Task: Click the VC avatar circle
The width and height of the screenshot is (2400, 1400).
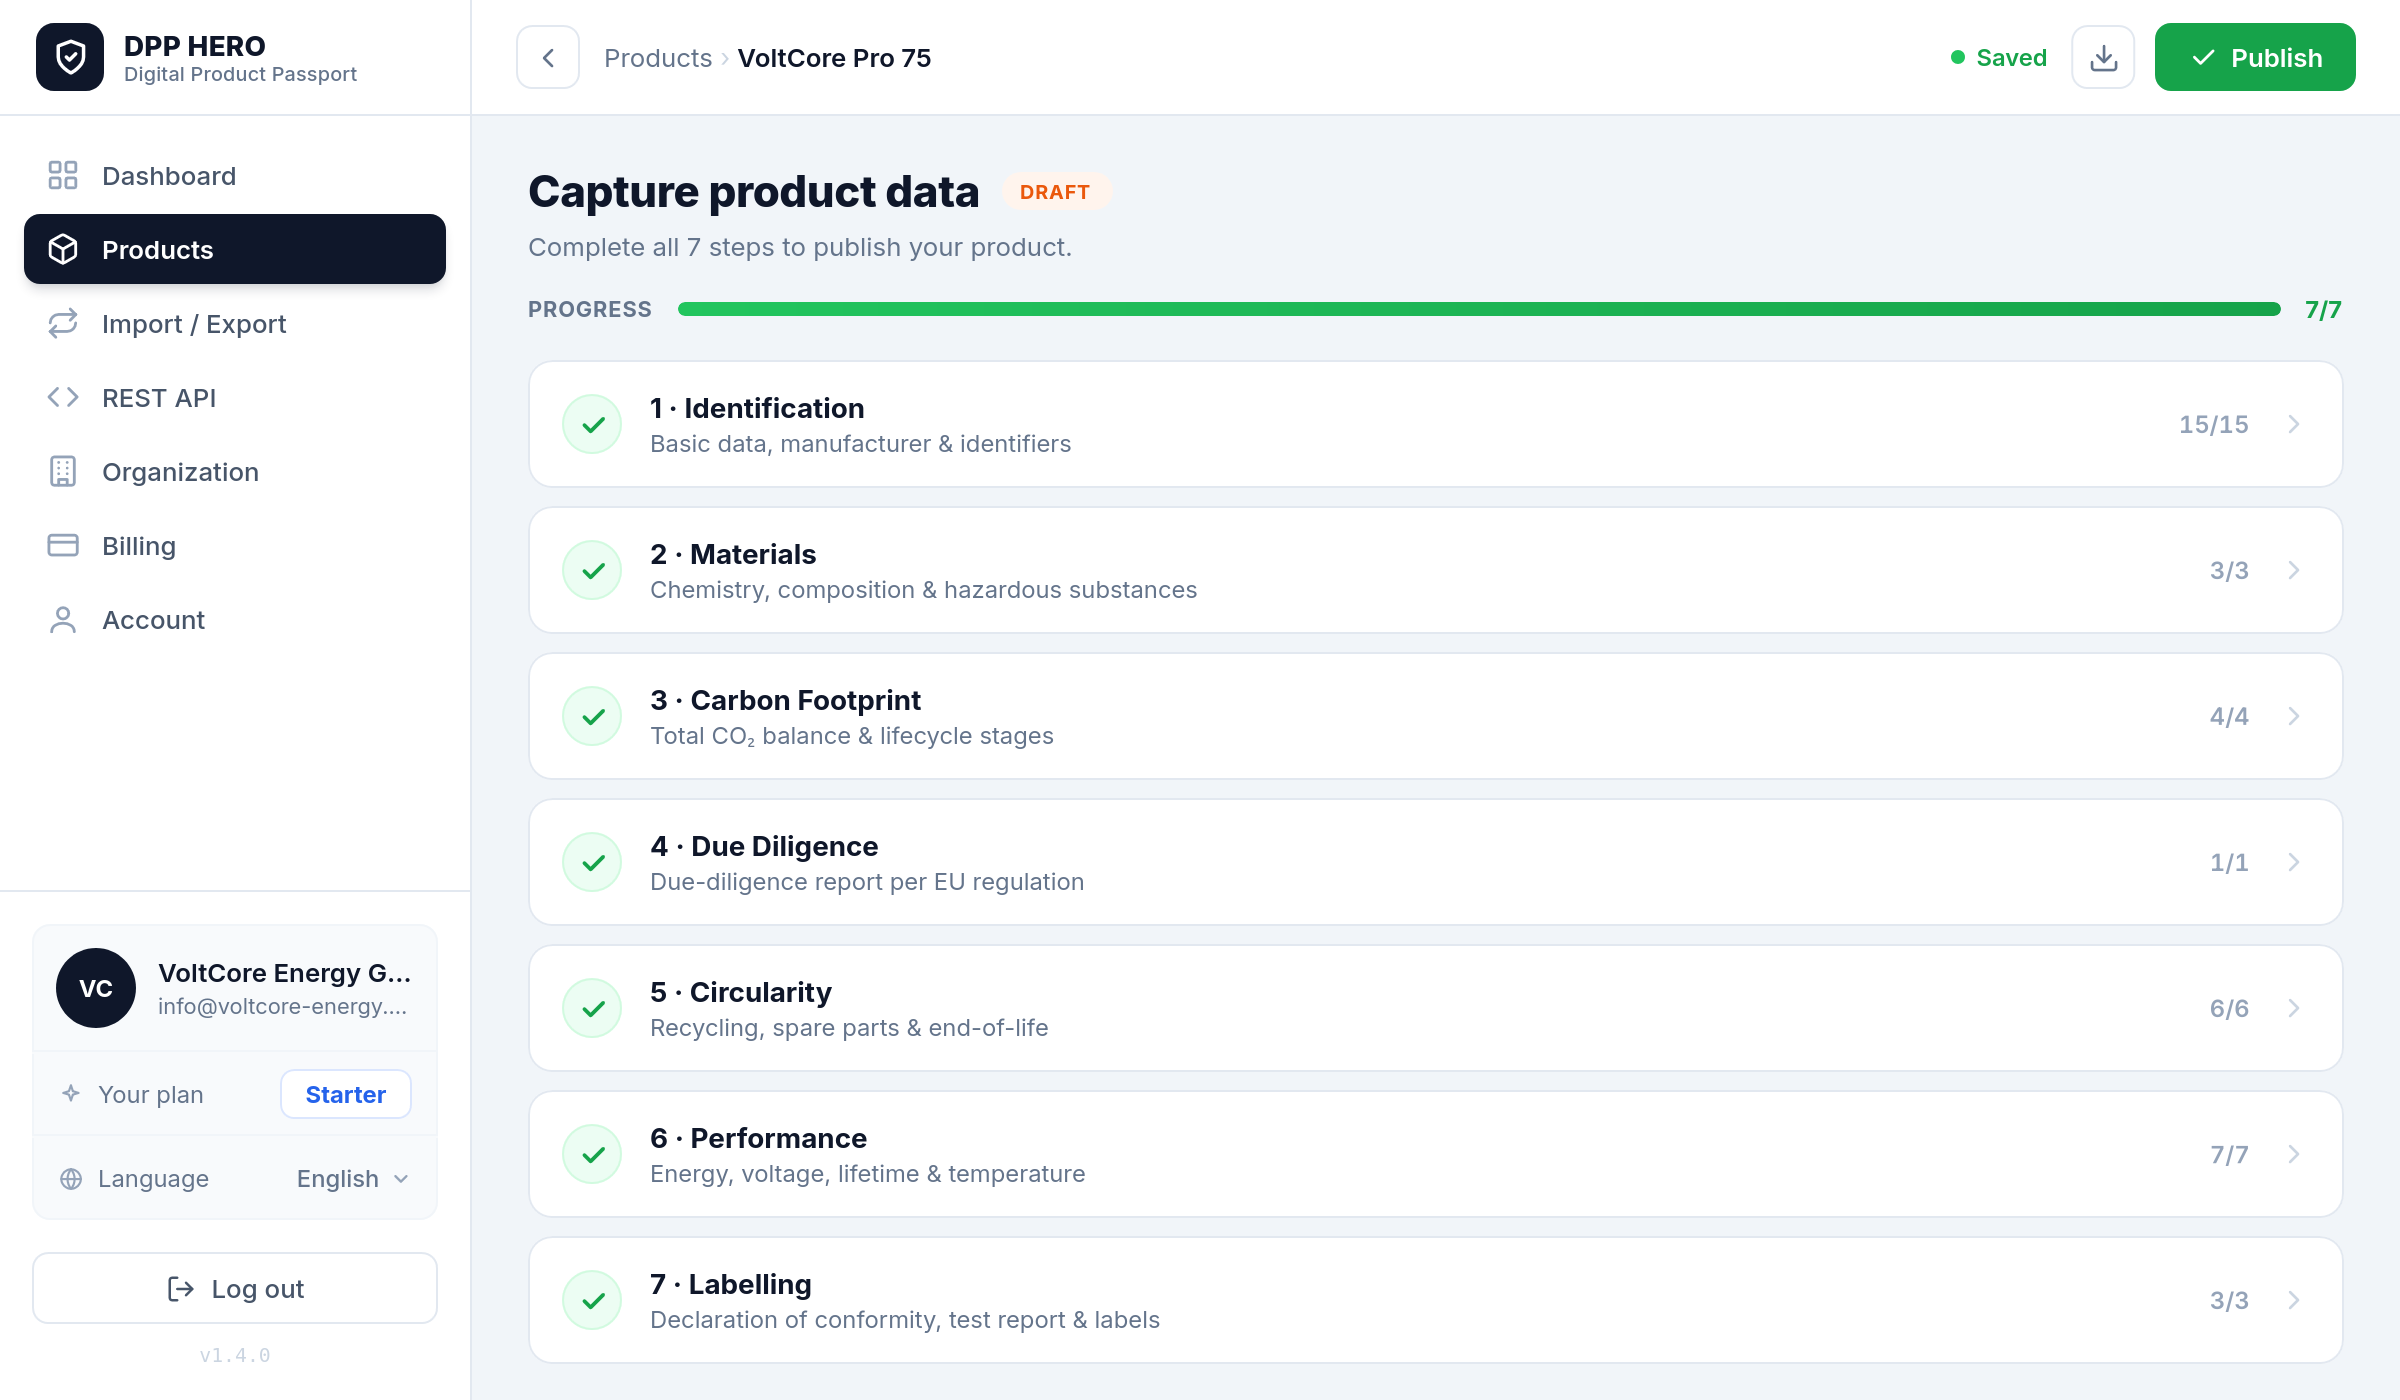Action: pos(96,988)
